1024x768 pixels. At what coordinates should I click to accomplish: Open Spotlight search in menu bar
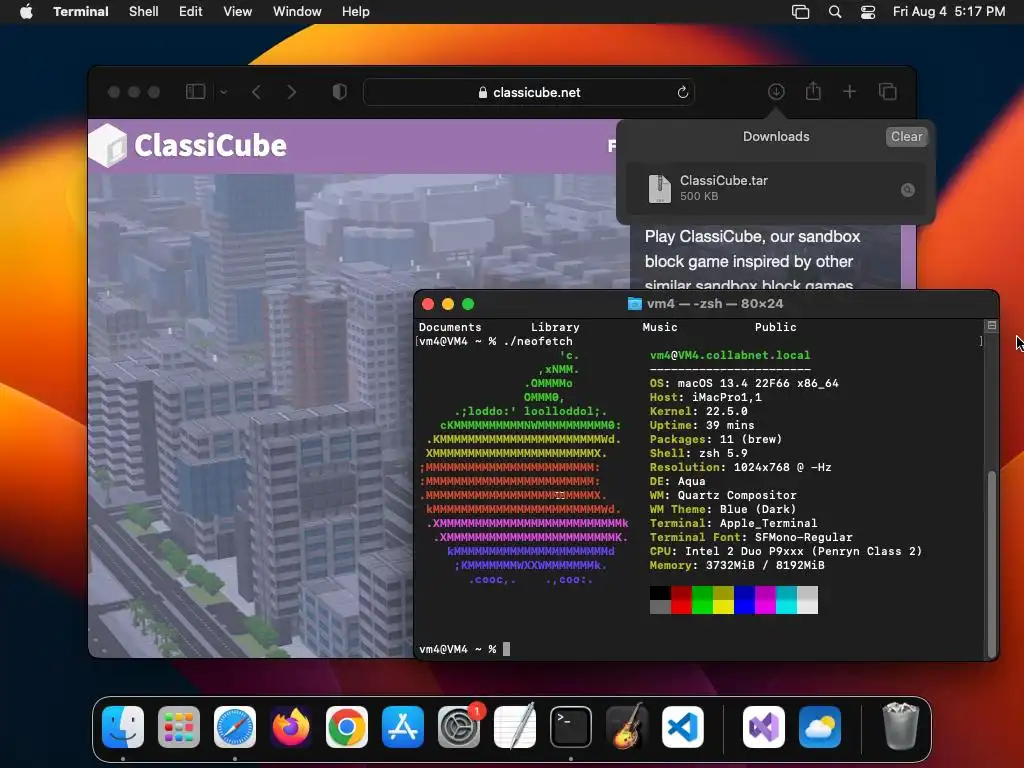(x=835, y=12)
